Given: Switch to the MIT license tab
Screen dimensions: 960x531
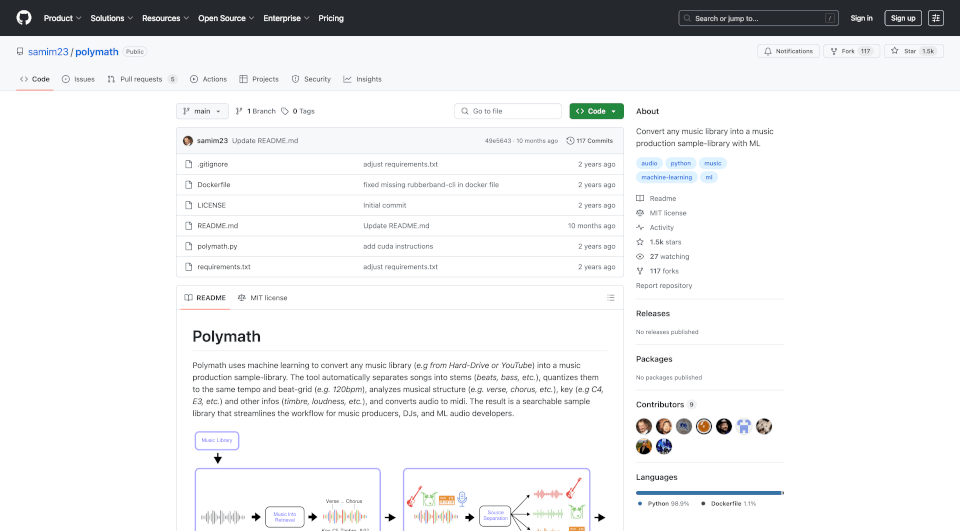Looking at the screenshot, I should pyautogui.click(x=262, y=298).
